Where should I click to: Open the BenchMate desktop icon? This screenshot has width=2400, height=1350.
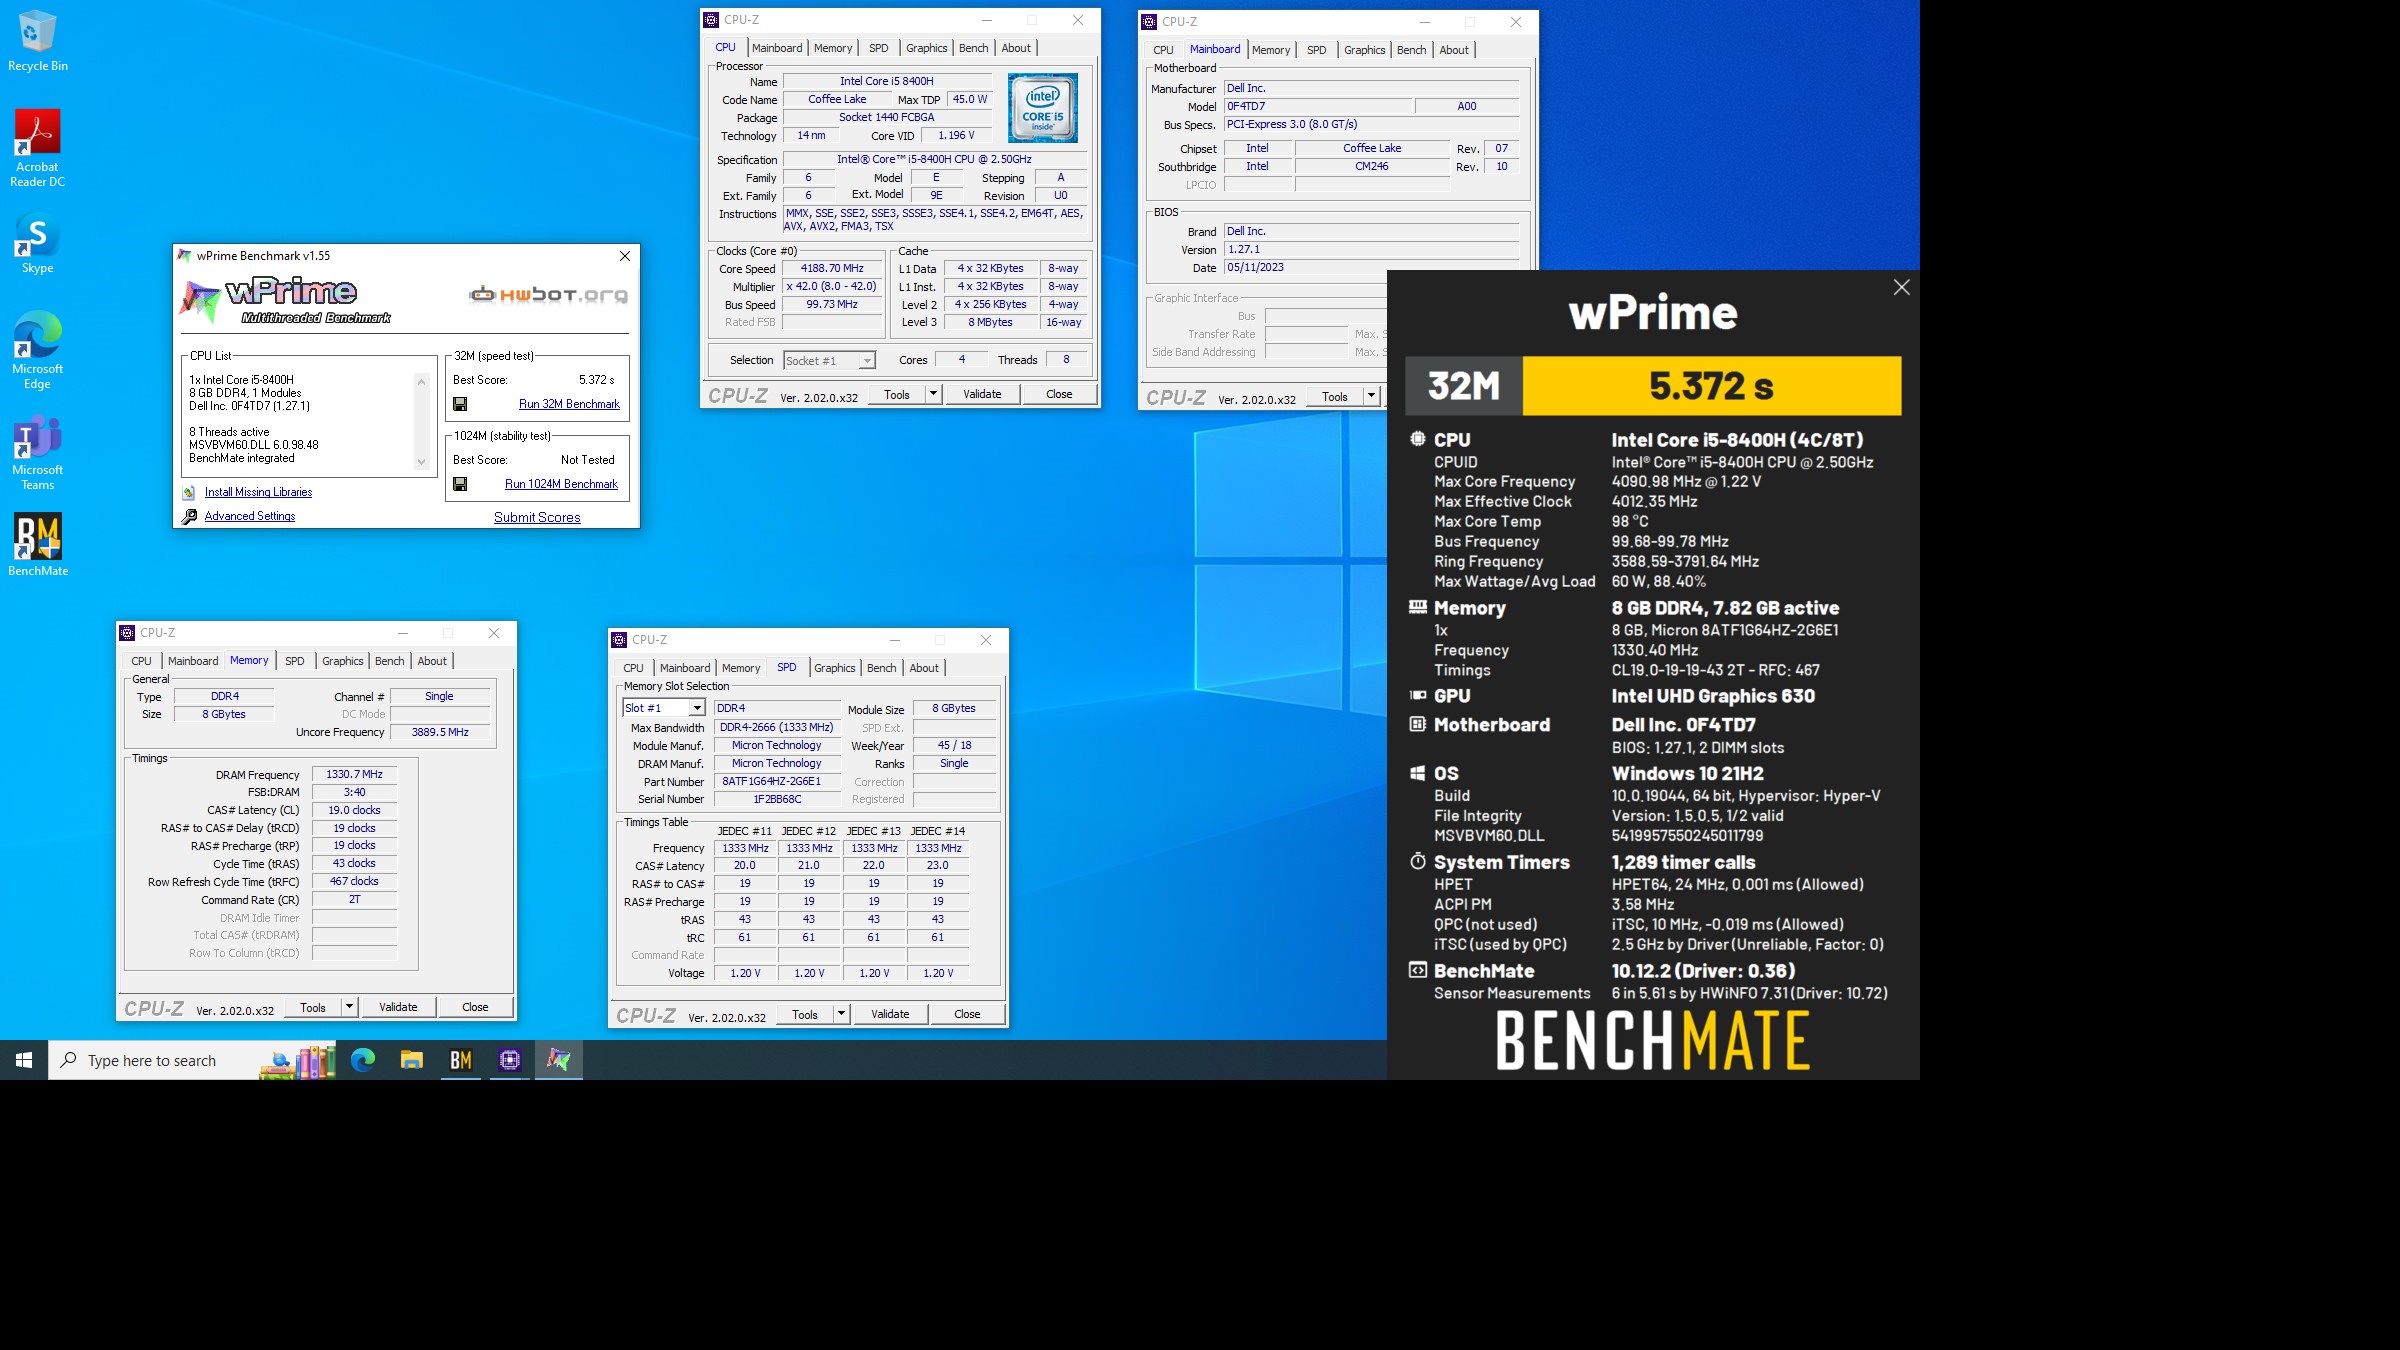tap(37, 546)
